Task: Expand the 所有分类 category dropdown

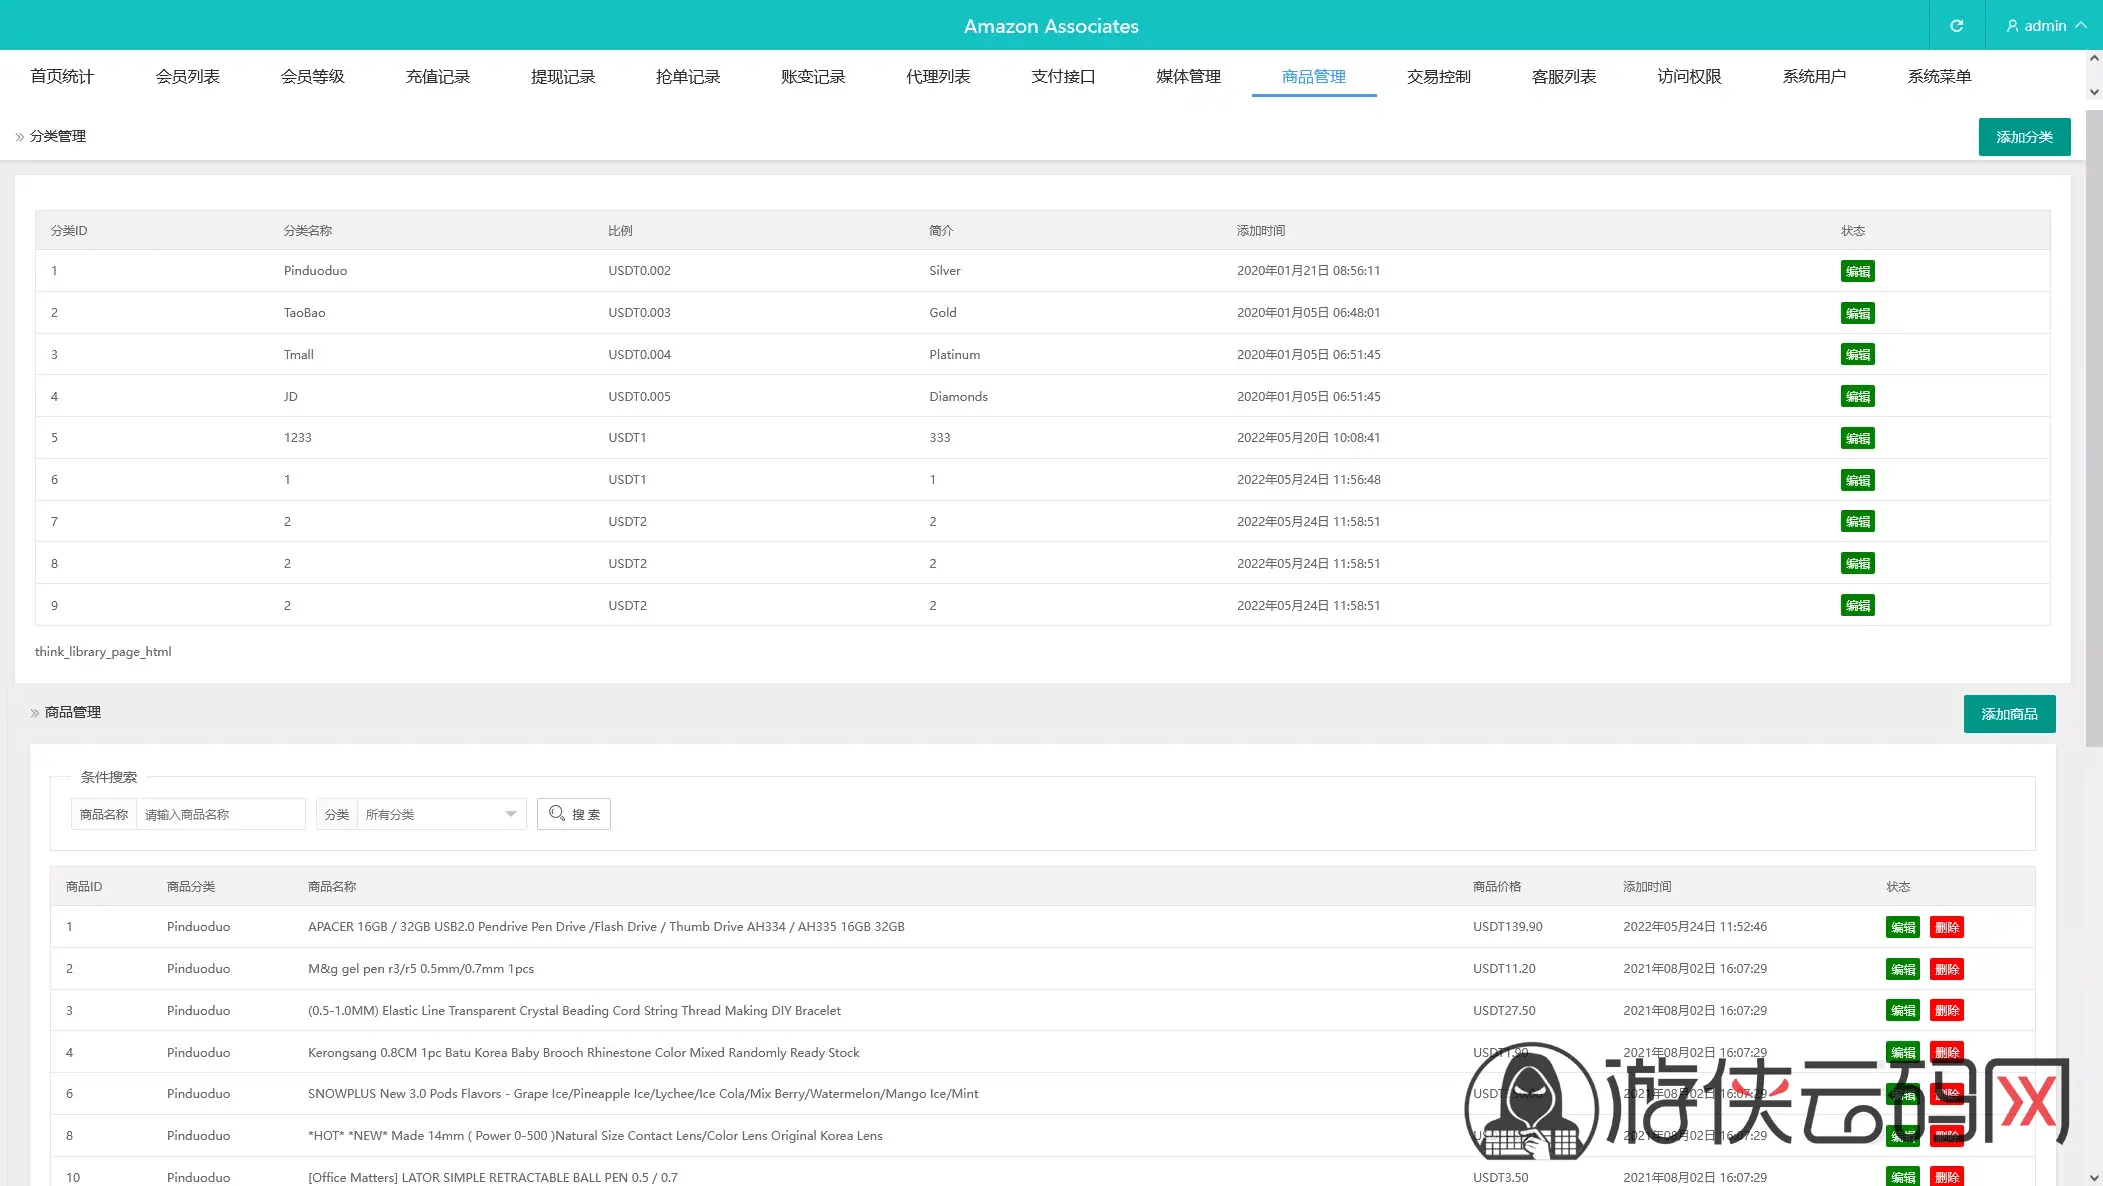Action: (x=441, y=814)
